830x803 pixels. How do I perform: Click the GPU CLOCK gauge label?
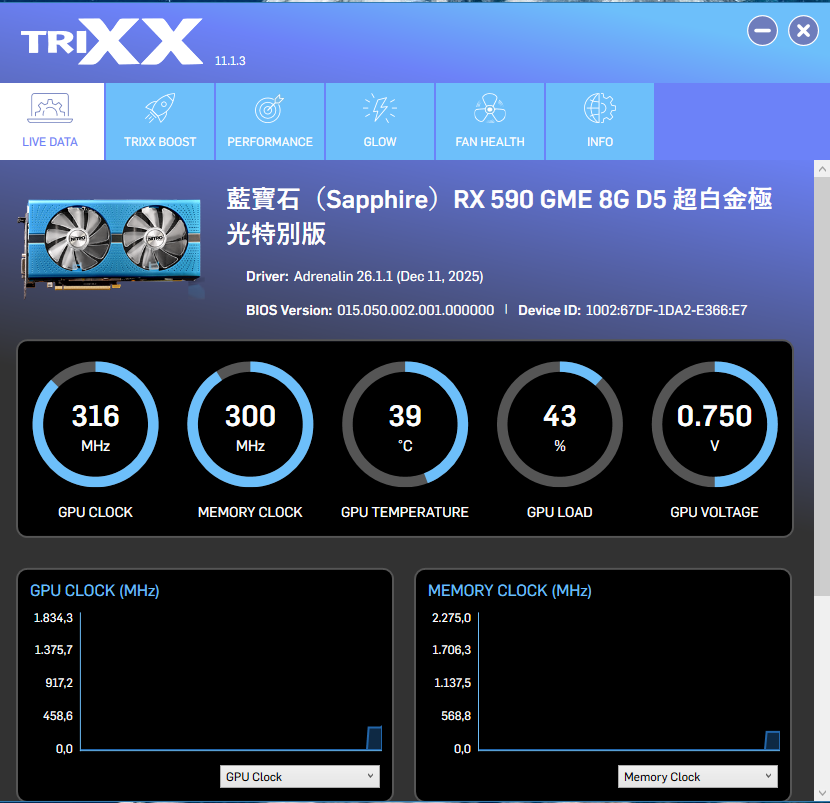[95, 512]
